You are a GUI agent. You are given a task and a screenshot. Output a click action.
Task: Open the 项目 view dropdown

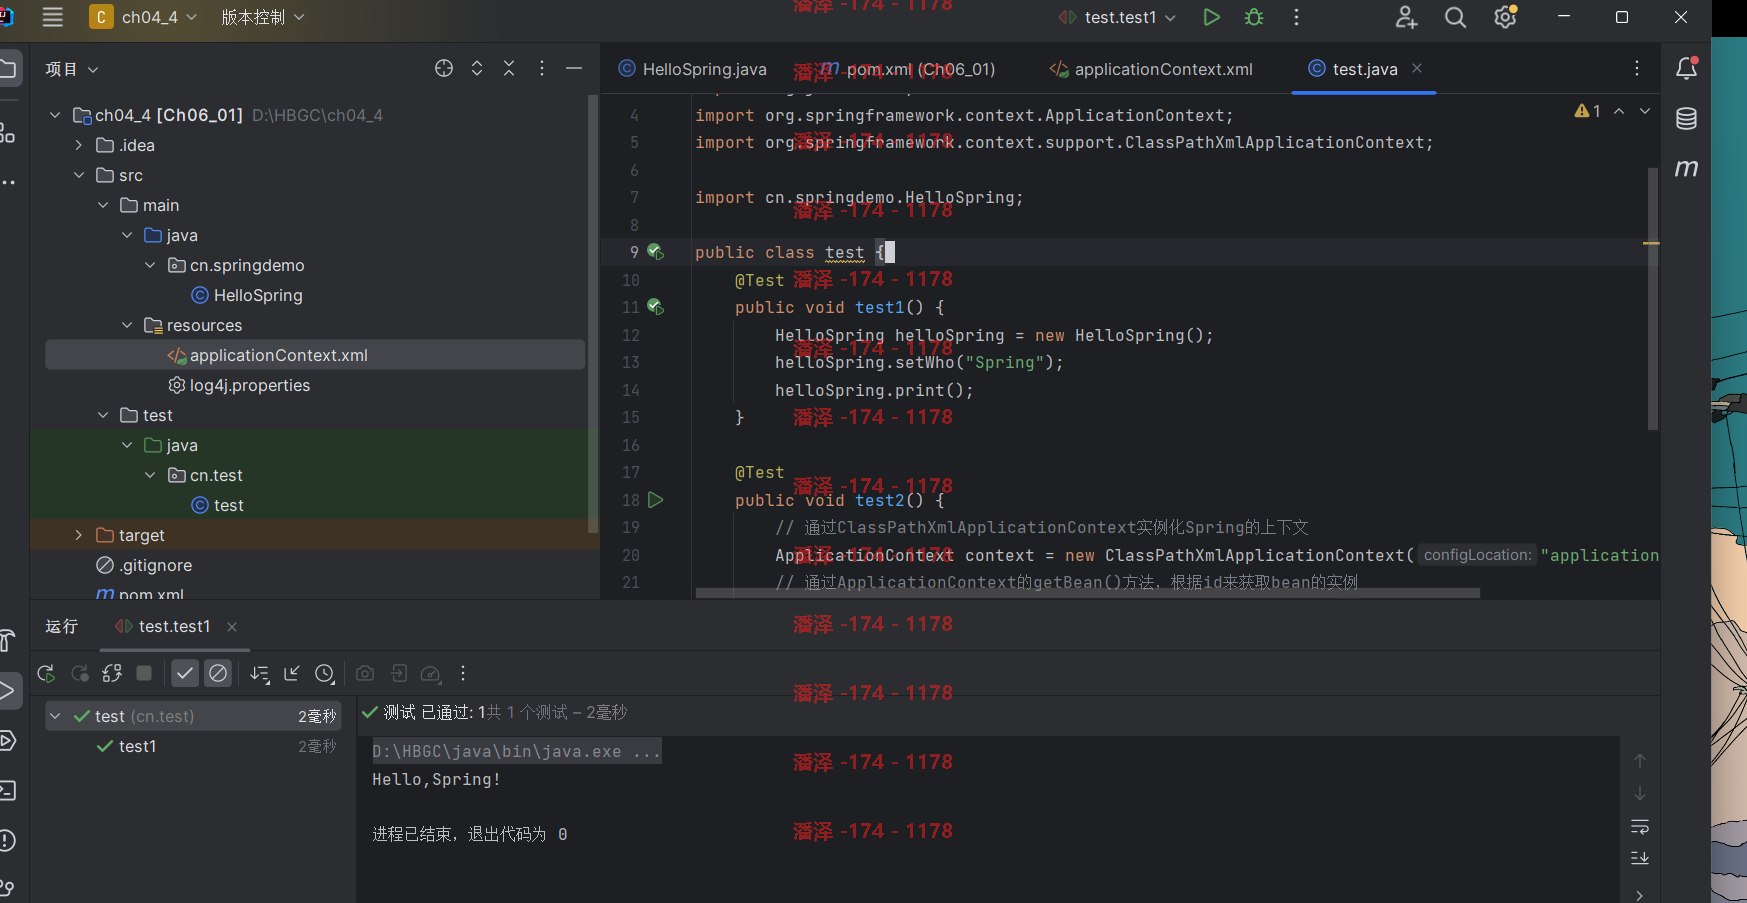(x=72, y=69)
